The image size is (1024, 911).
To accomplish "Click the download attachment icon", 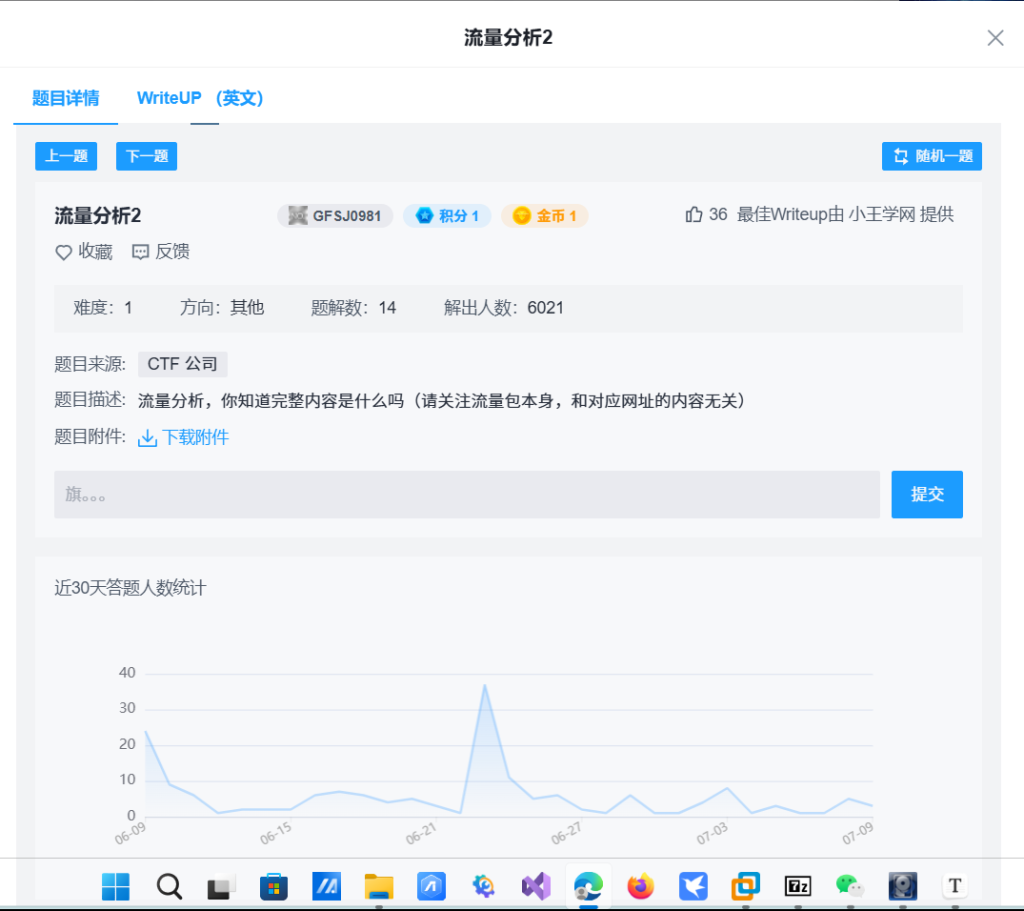I will [147, 438].
